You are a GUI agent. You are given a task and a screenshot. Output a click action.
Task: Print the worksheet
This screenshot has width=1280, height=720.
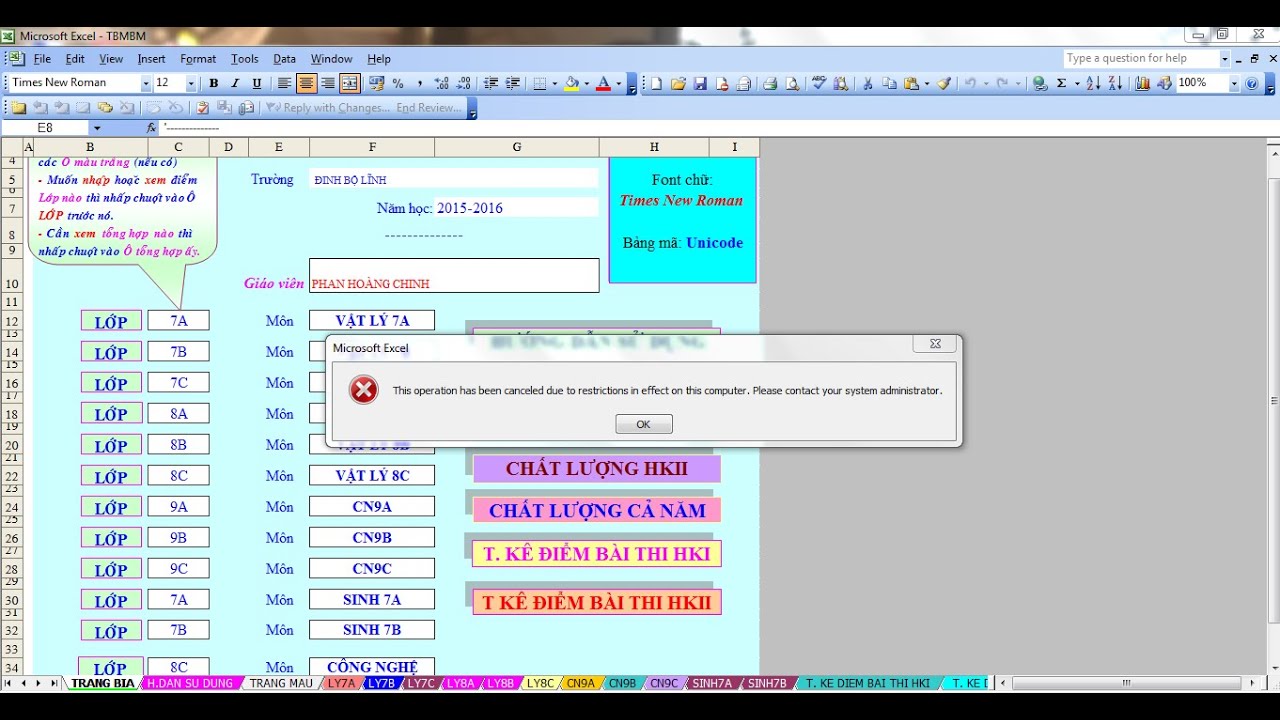click(770, 83)
